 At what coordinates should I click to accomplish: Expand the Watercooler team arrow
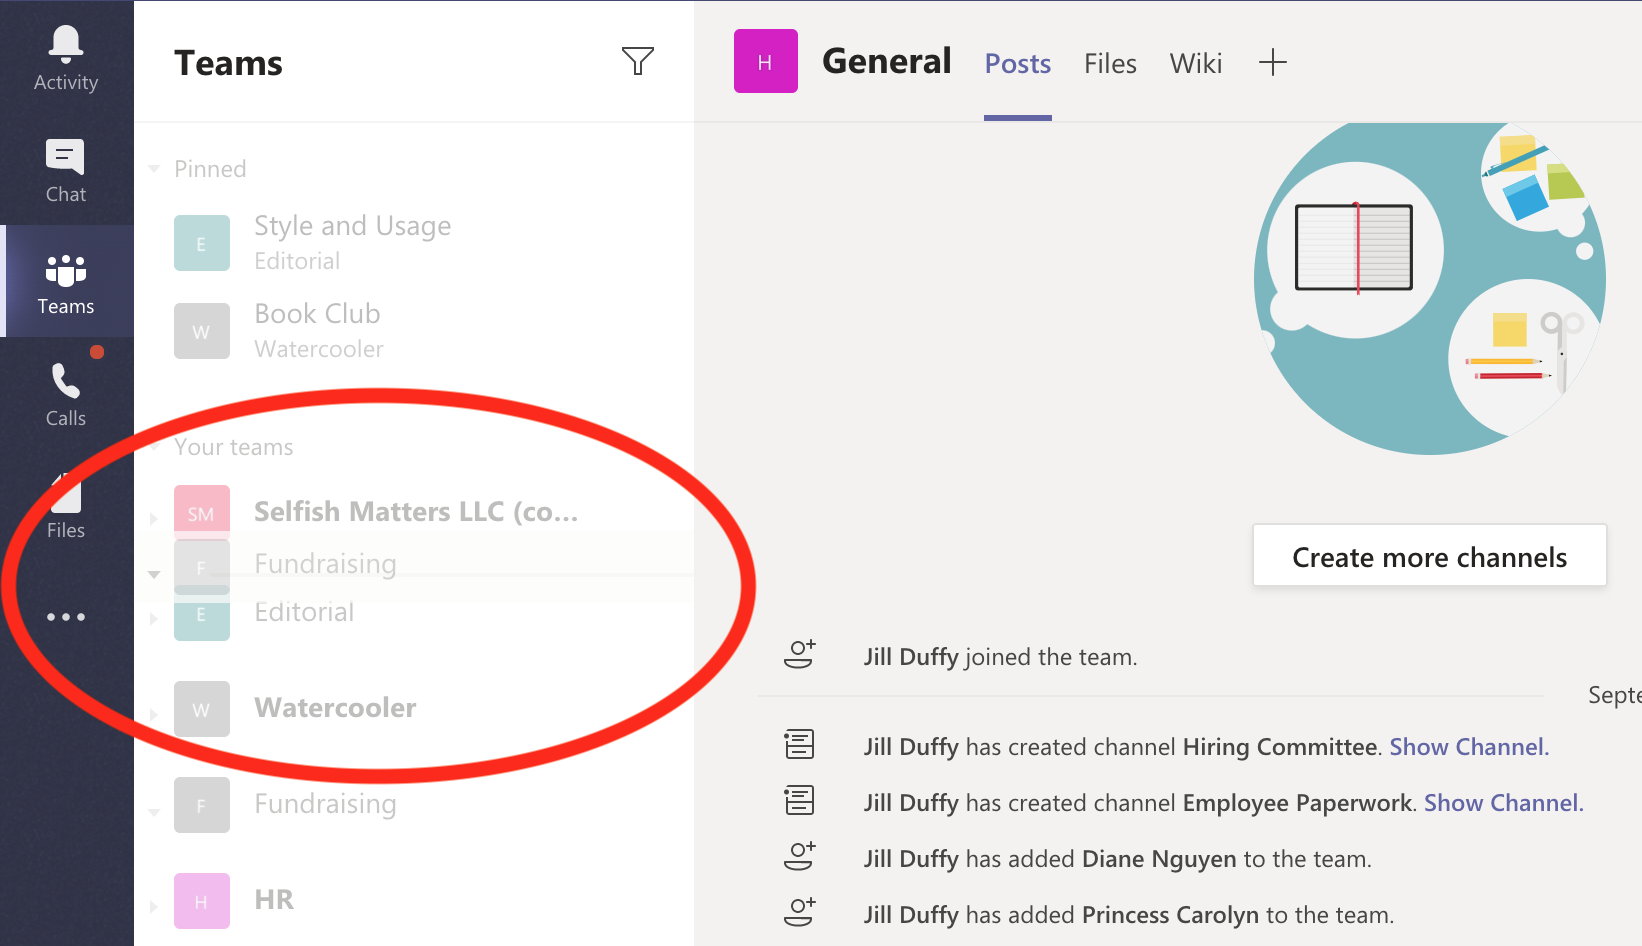click(x=154, y=714)
